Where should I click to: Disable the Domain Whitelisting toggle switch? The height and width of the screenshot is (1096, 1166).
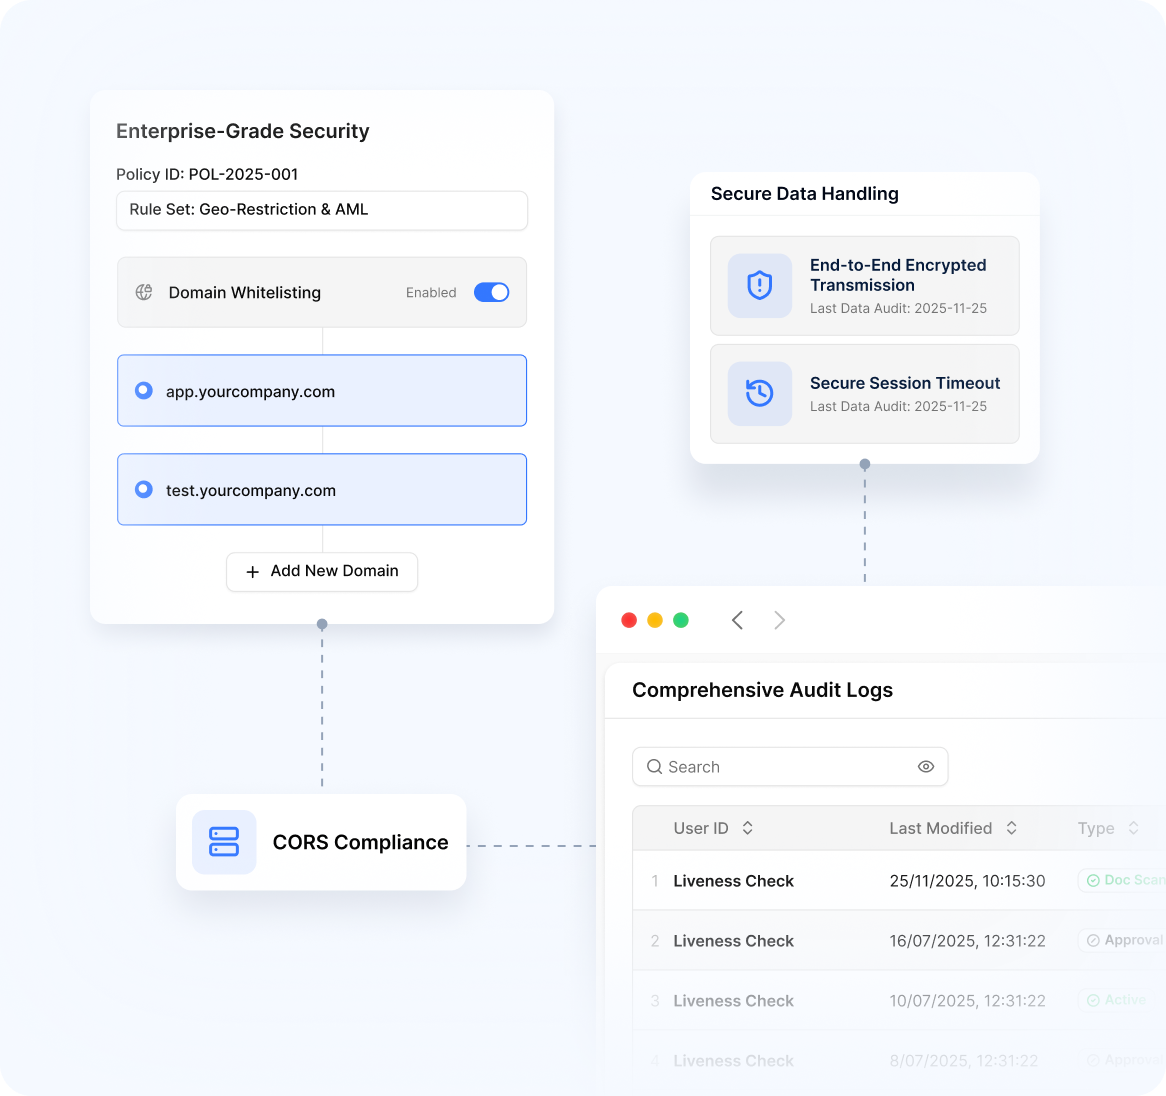tap(491, 292)
